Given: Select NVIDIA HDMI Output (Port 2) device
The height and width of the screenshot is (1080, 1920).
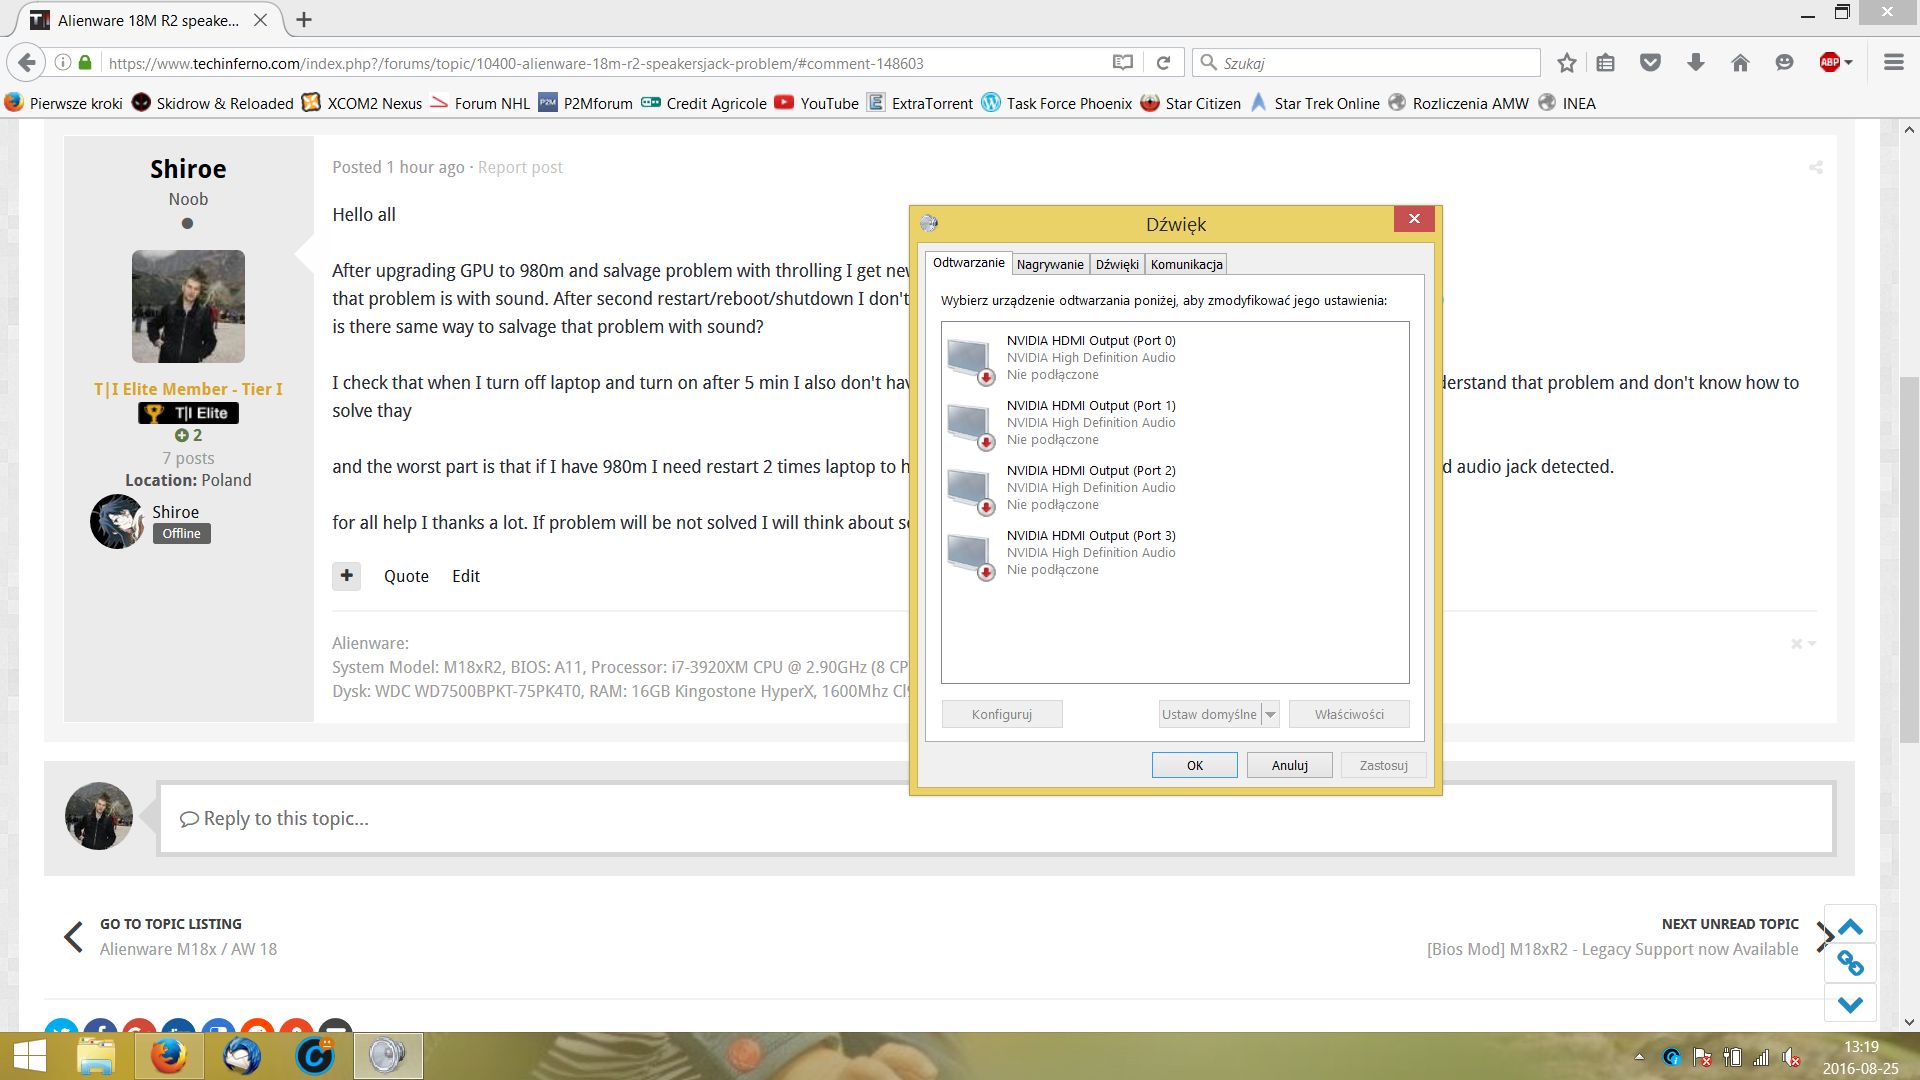Looking at the screenshot, I should [1175, 487].
